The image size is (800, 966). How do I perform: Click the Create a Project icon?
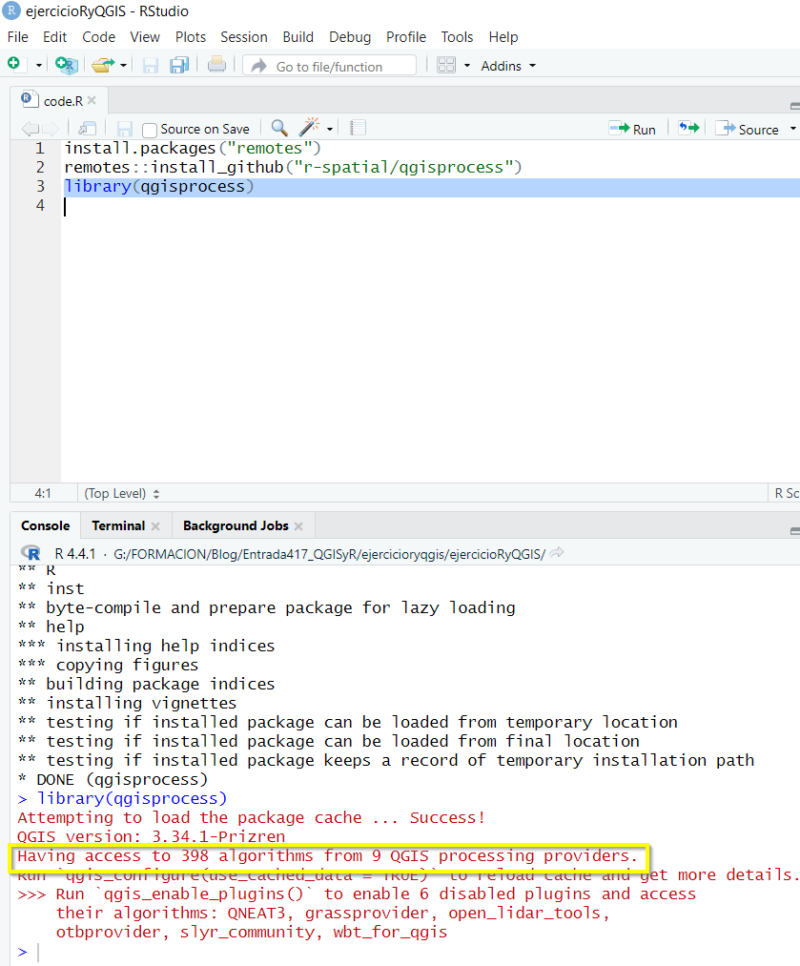66,65
